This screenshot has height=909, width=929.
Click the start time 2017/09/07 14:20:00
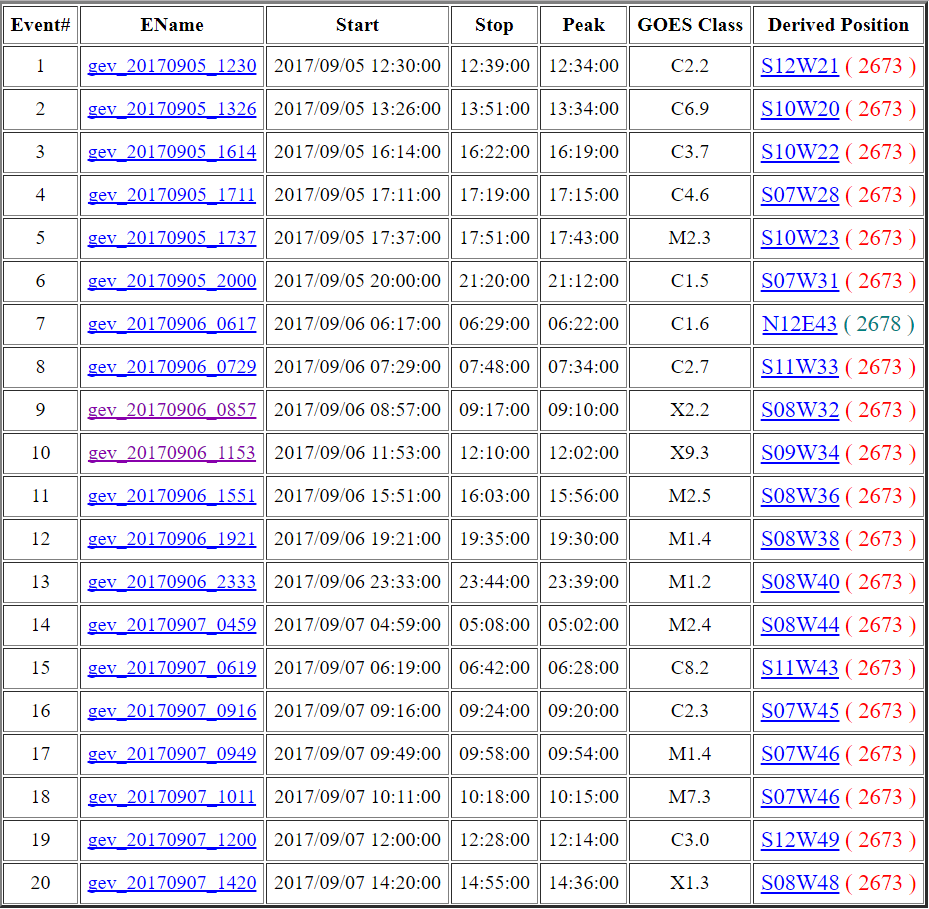point(357,882)
